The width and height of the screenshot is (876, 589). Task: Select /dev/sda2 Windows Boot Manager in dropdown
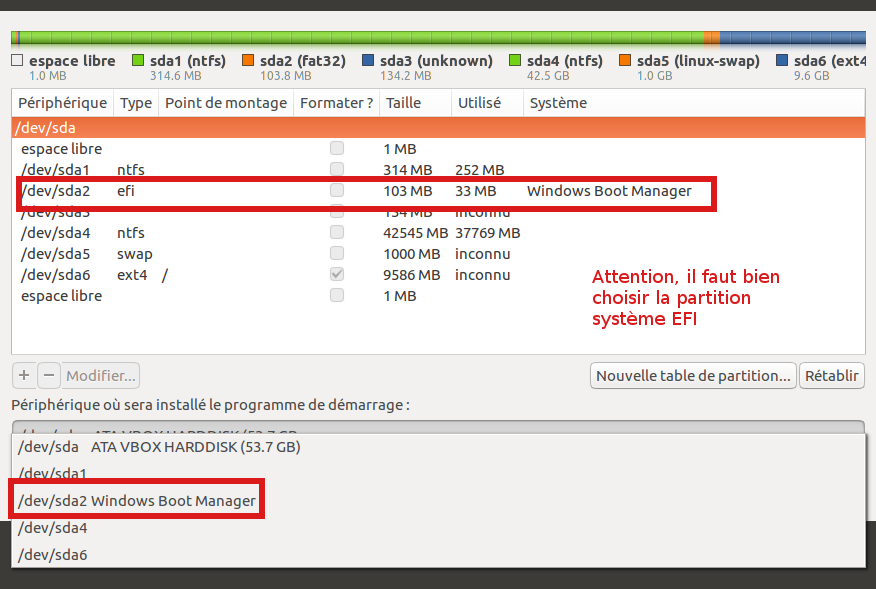[137, 500]
